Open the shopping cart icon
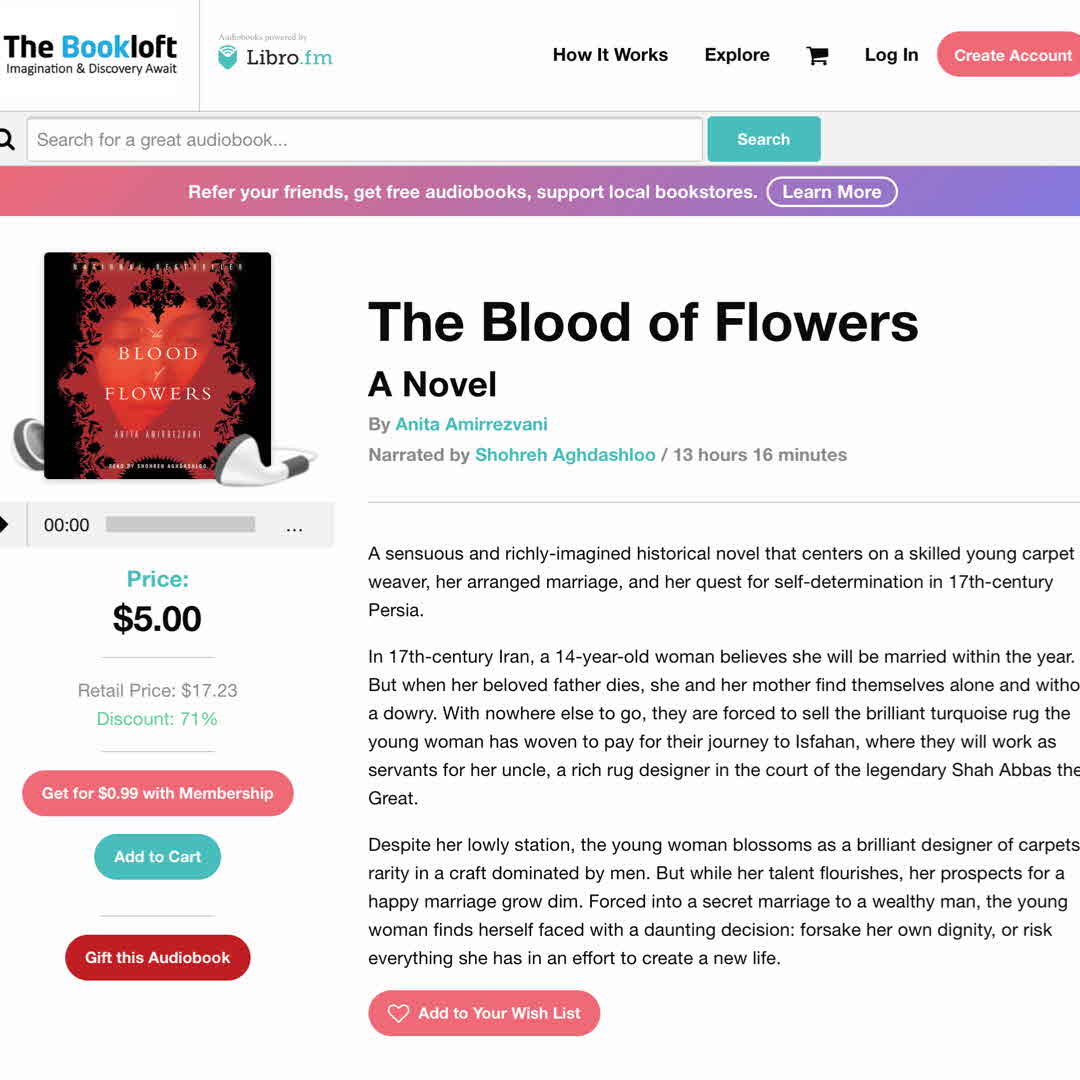The image size is (1080, 1080). click(x=817, y=56)
